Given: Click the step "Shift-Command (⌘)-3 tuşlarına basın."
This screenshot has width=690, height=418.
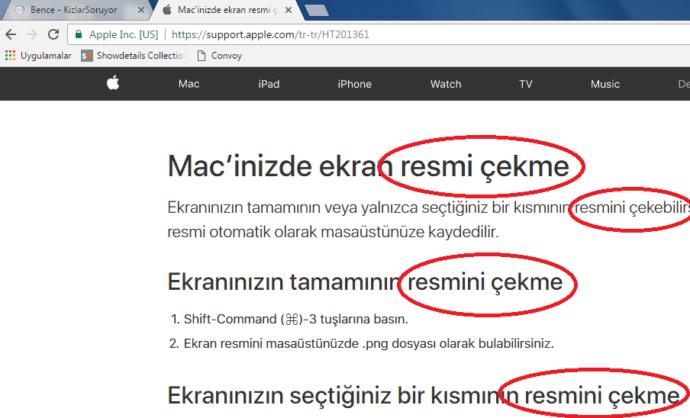Looking at the screenshot, I should click(296, 319).
